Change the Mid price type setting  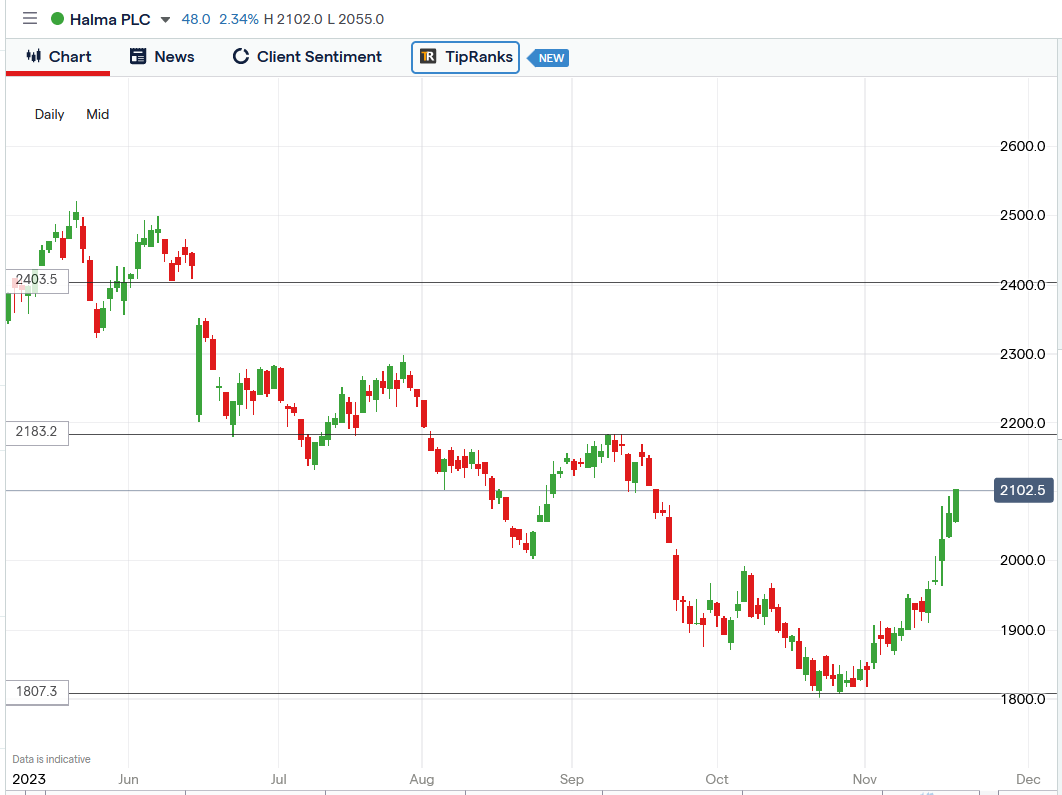coord(98,114)
